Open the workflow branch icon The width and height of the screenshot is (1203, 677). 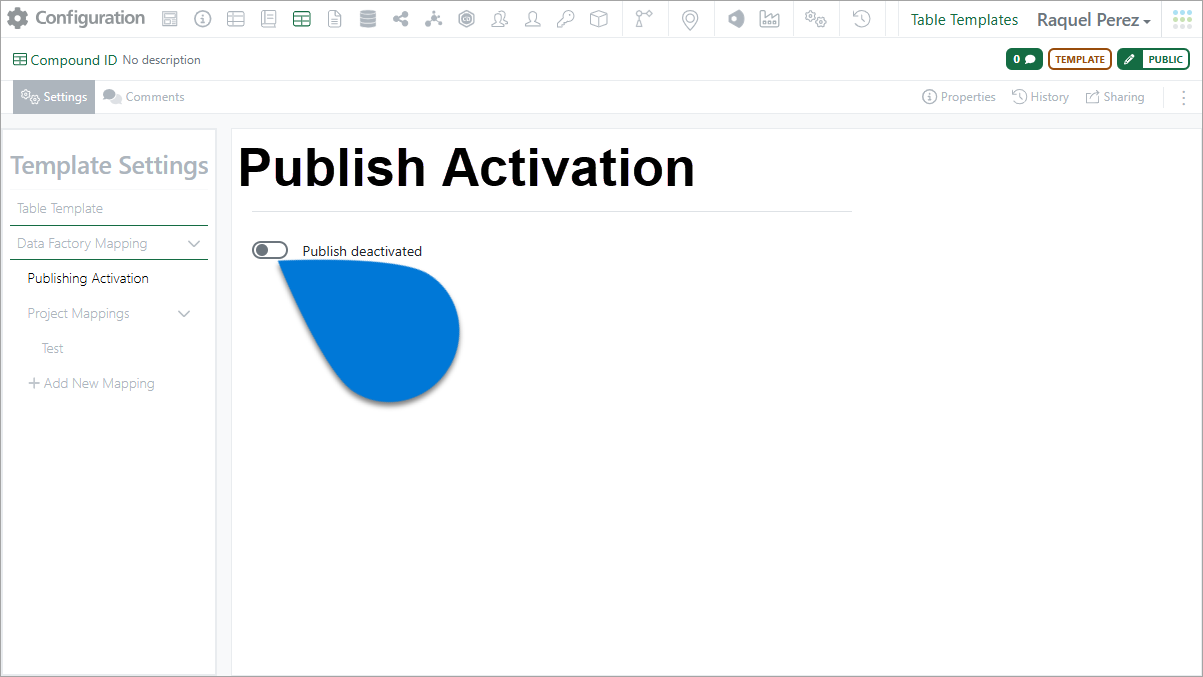pos(643,19)
